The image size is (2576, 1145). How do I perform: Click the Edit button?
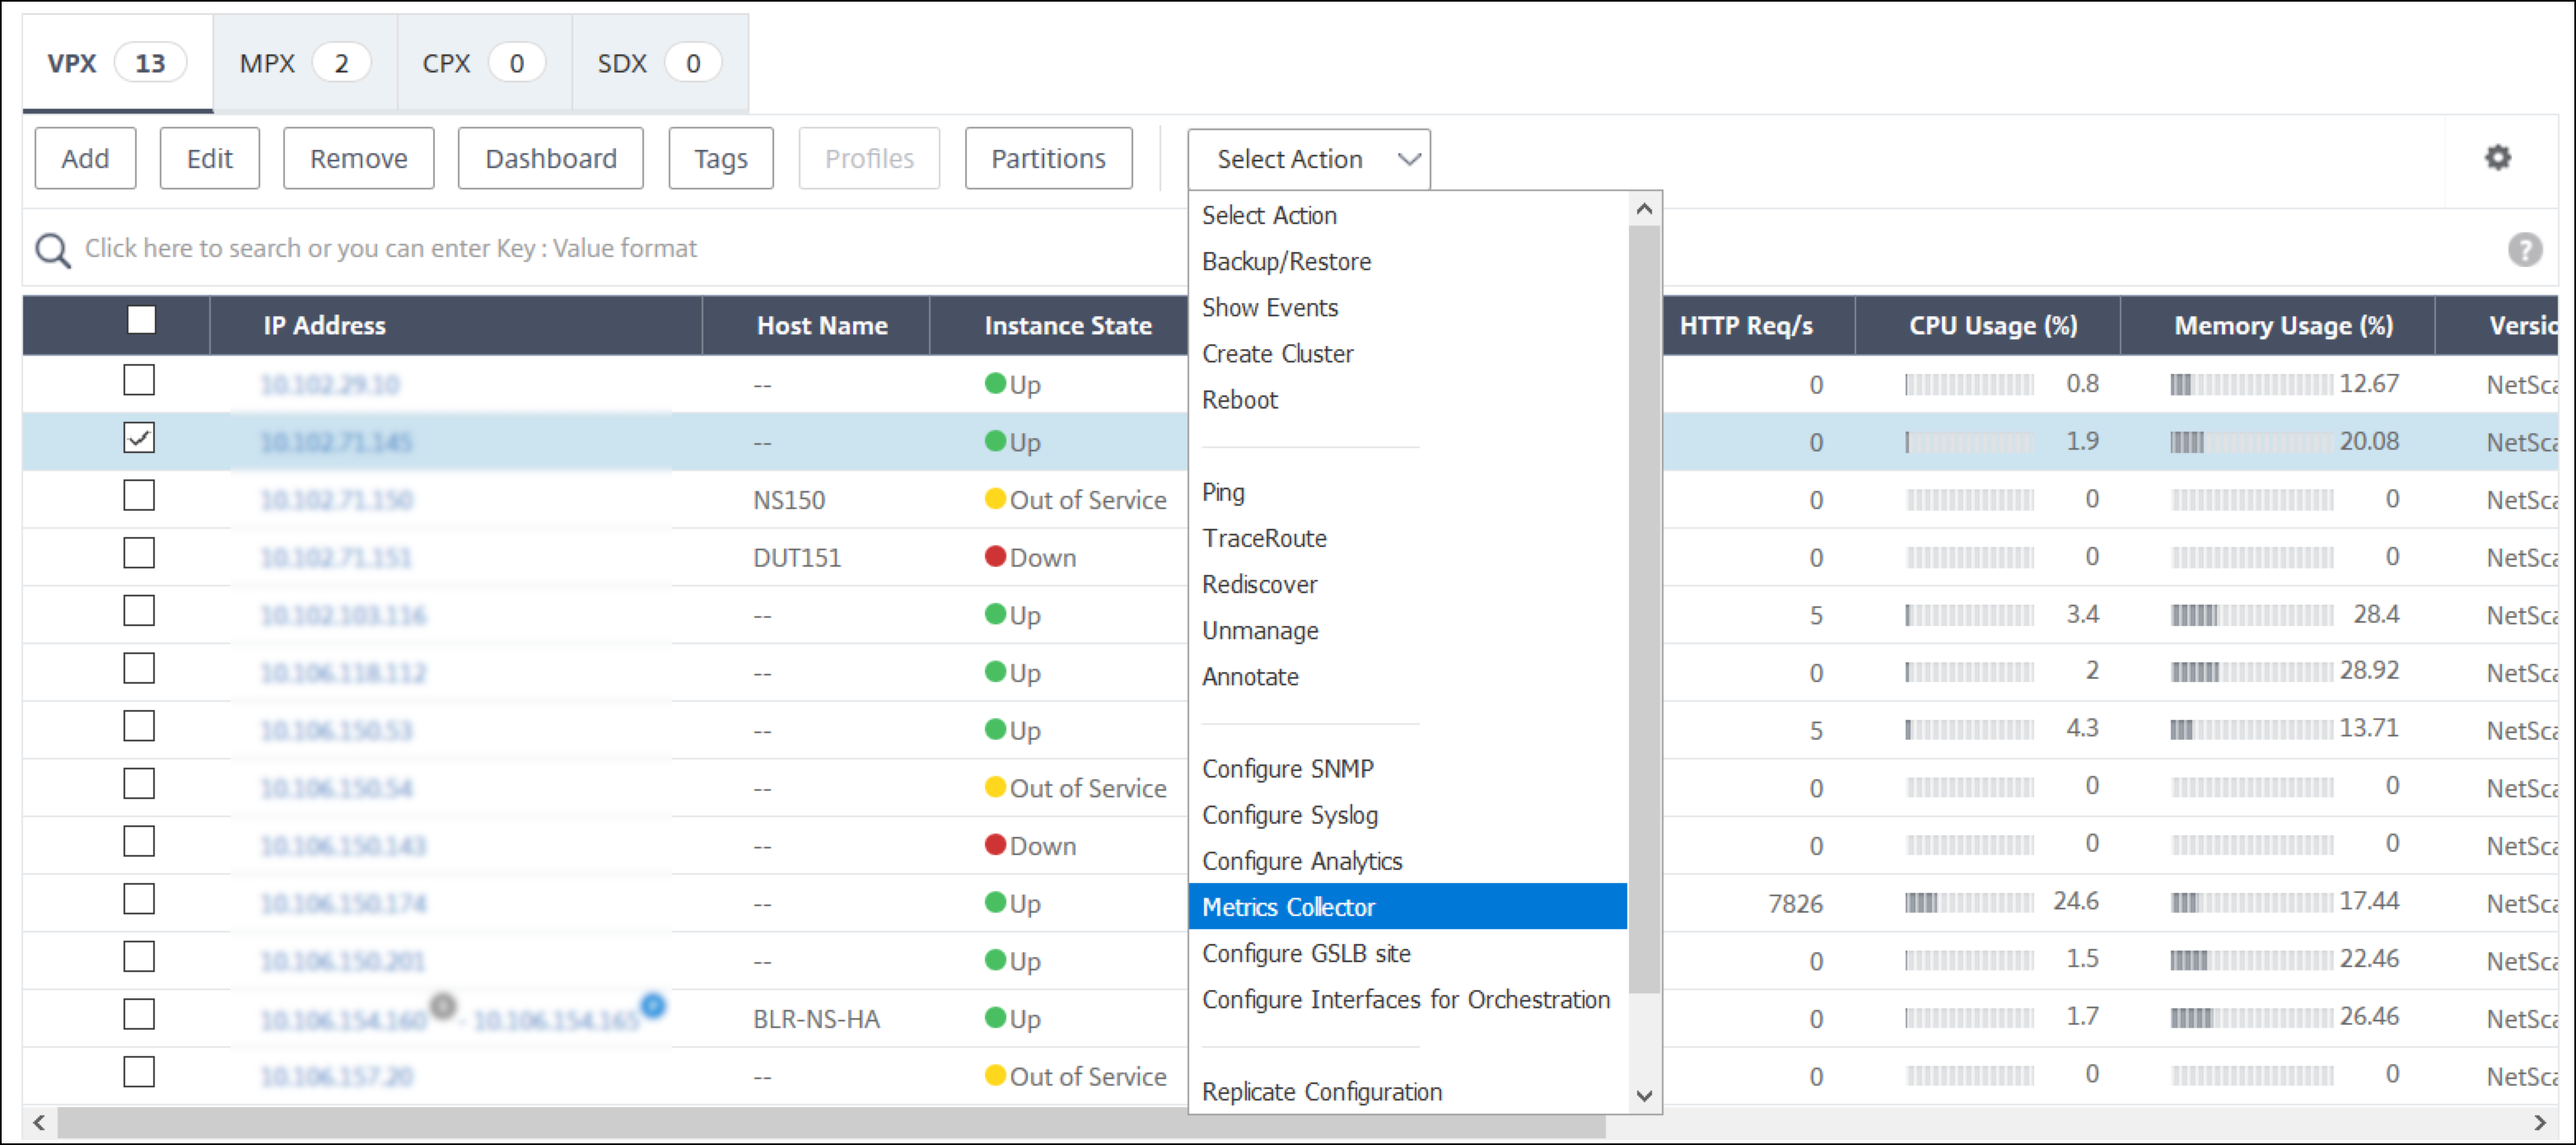[x=209, y=158]
